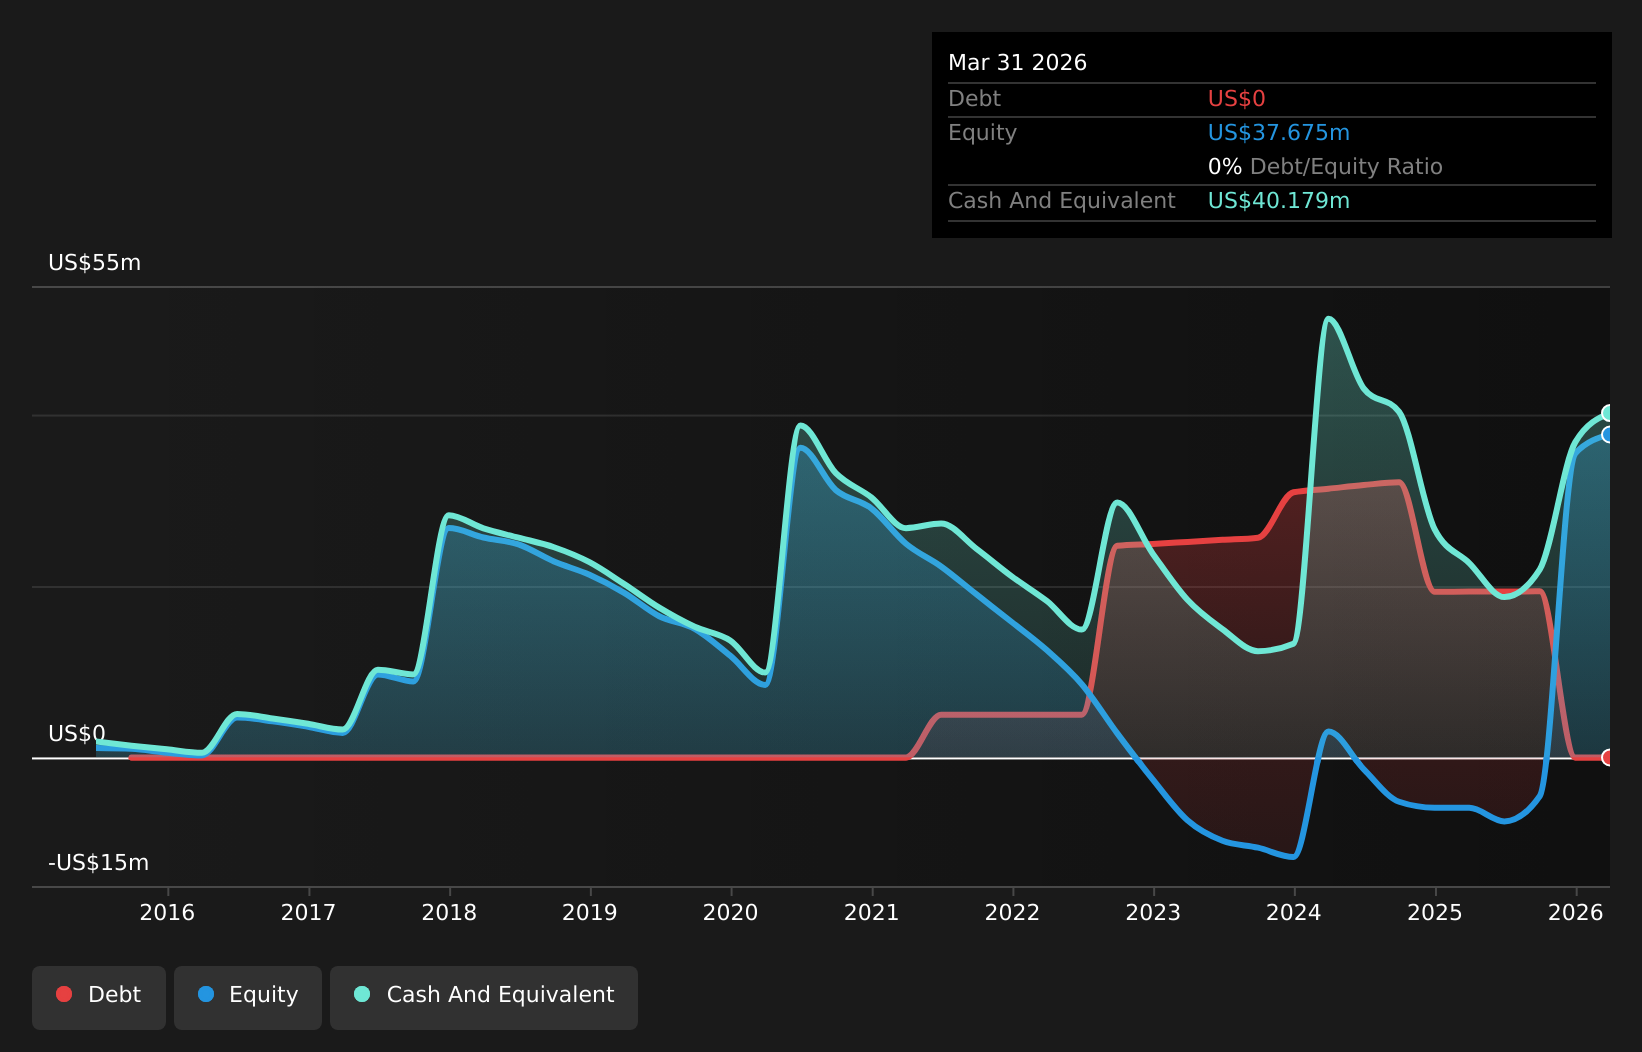The image size is (1642, 1052).
Task: Click the blue Equity legend dot
Action: click(x=206, y=994)
